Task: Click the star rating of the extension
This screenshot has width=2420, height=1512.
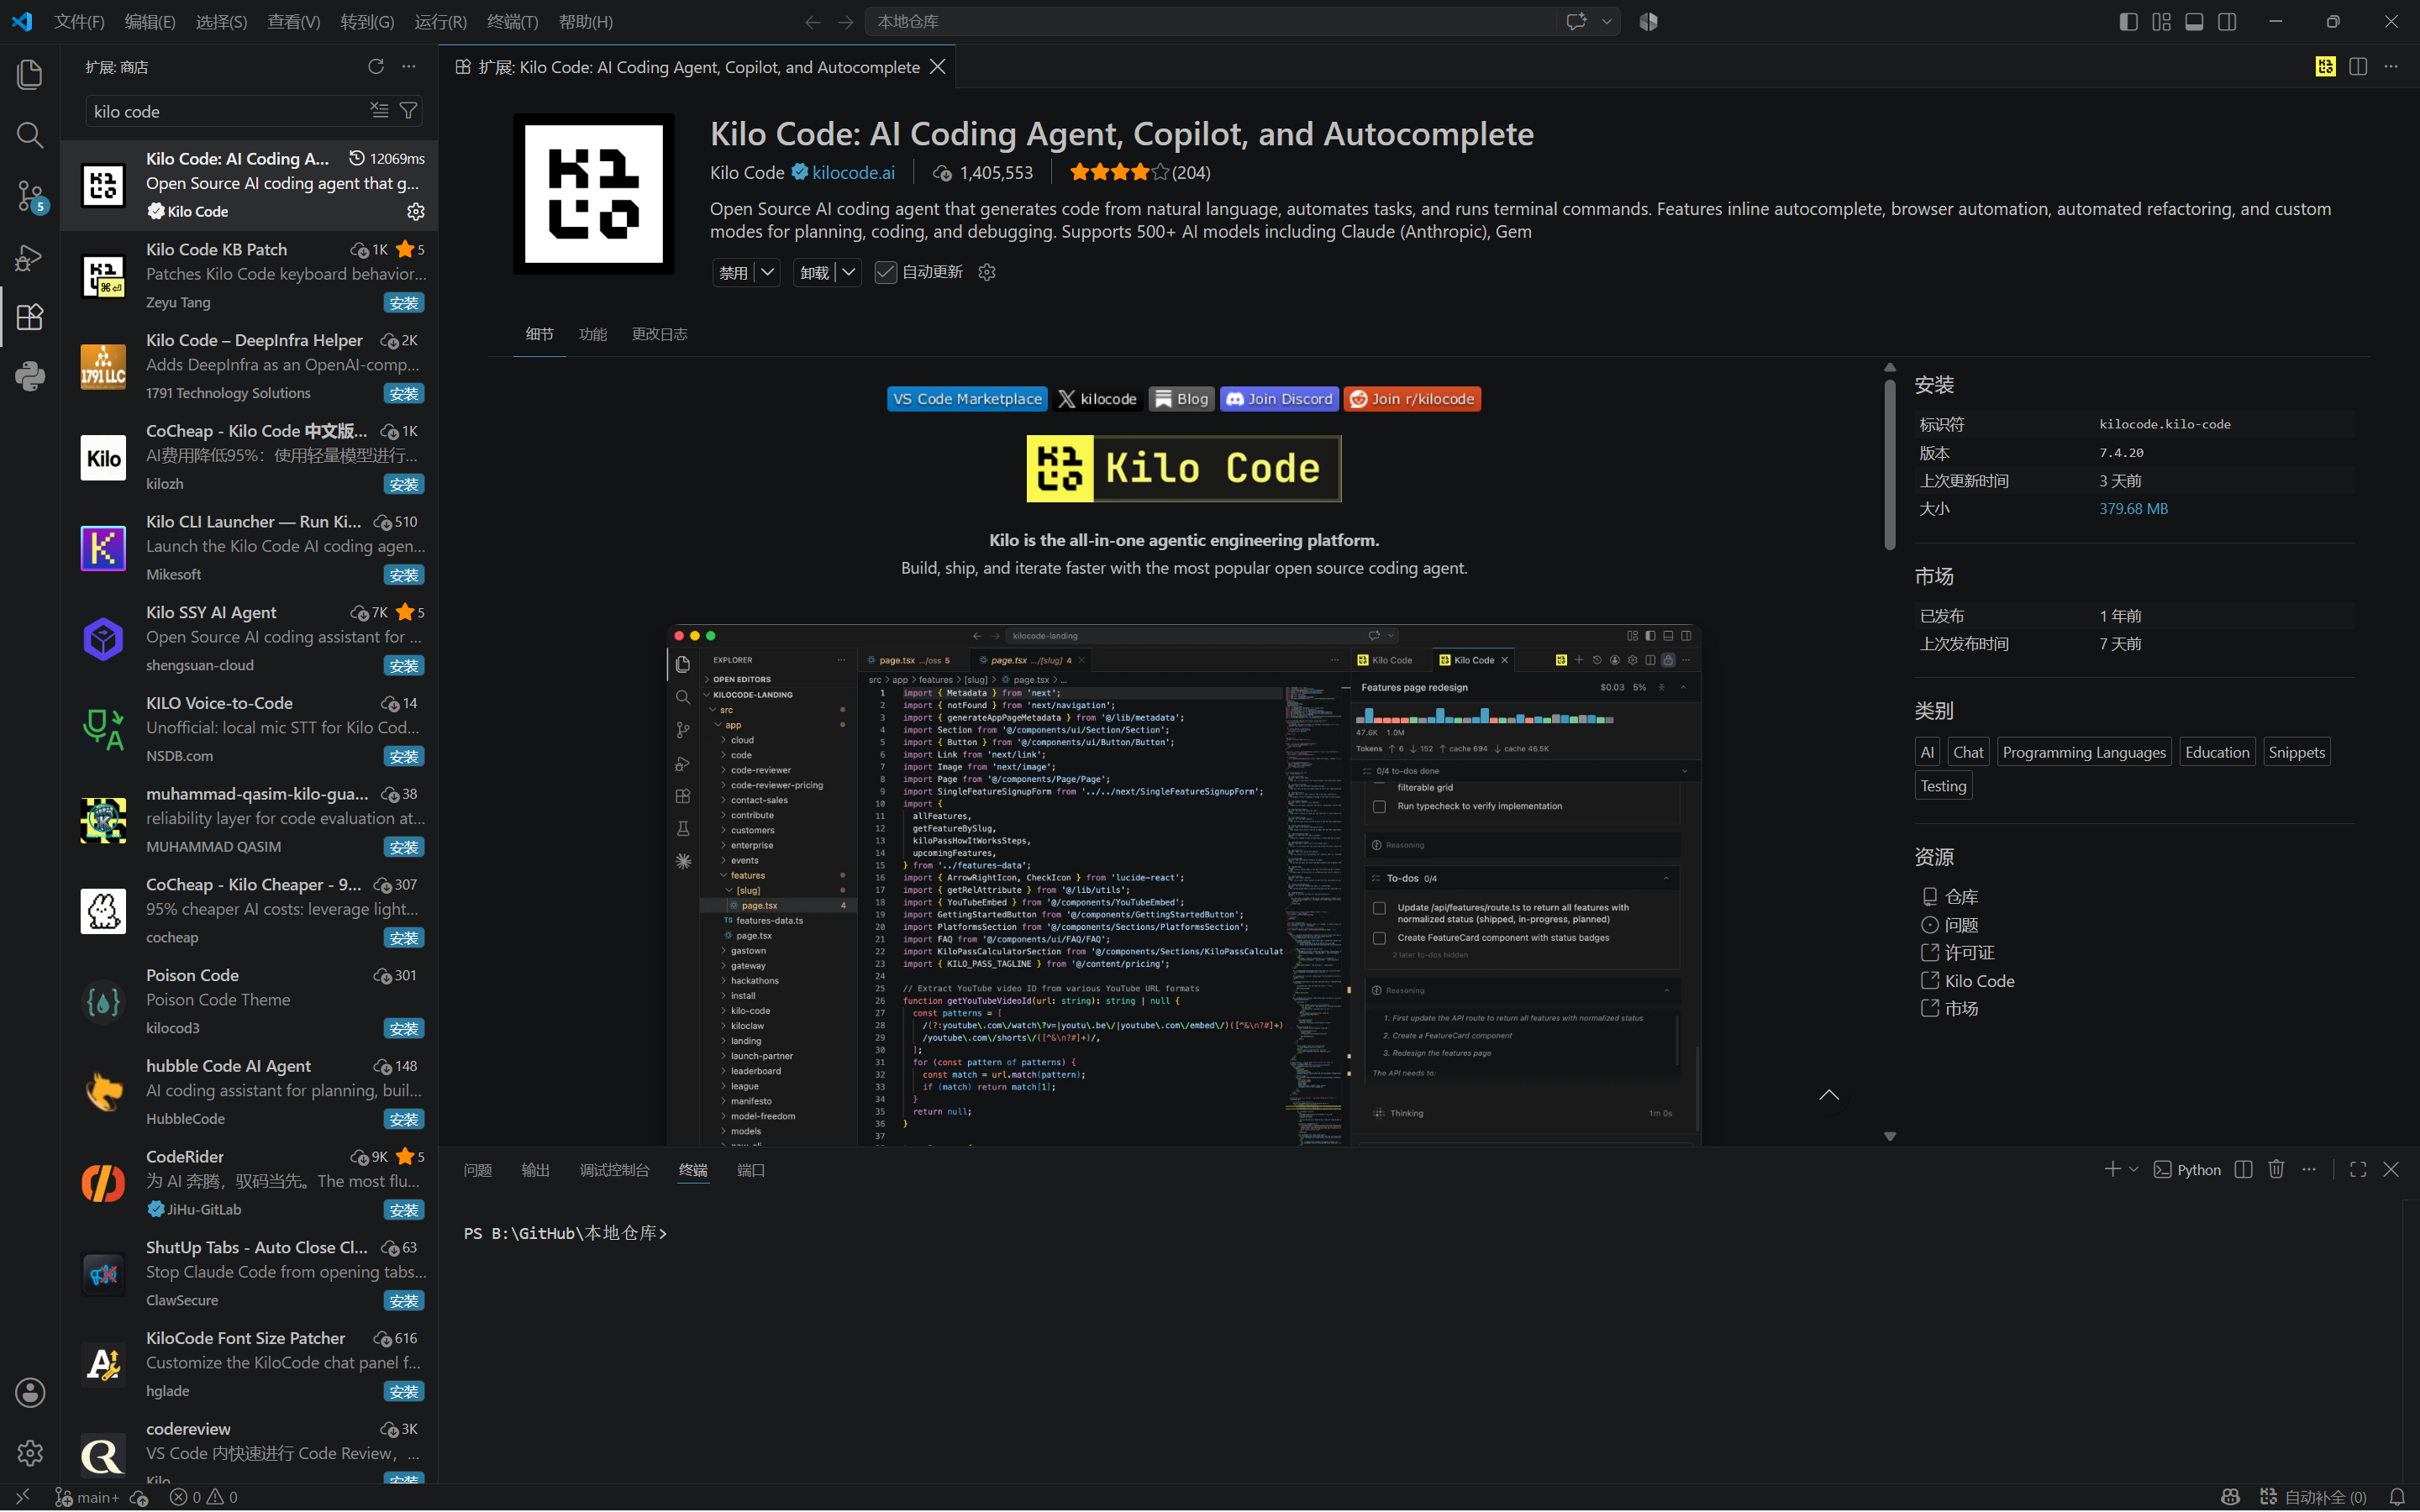Action: [x=1119, y=173]
